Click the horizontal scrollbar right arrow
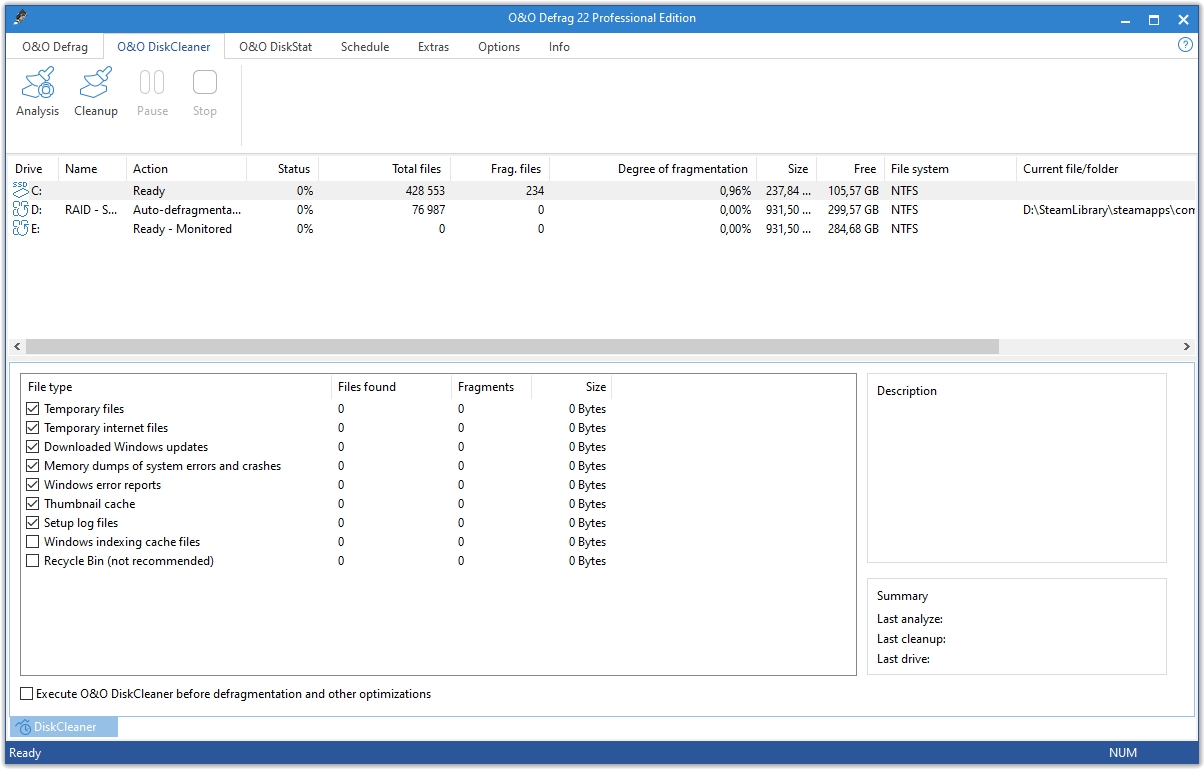 [x=1186, y=347]
